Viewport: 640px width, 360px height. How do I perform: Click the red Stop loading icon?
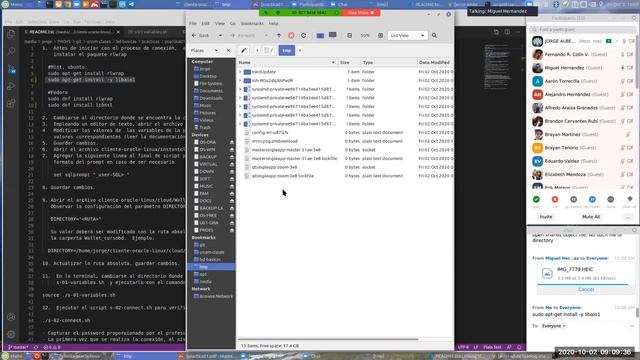291,36
